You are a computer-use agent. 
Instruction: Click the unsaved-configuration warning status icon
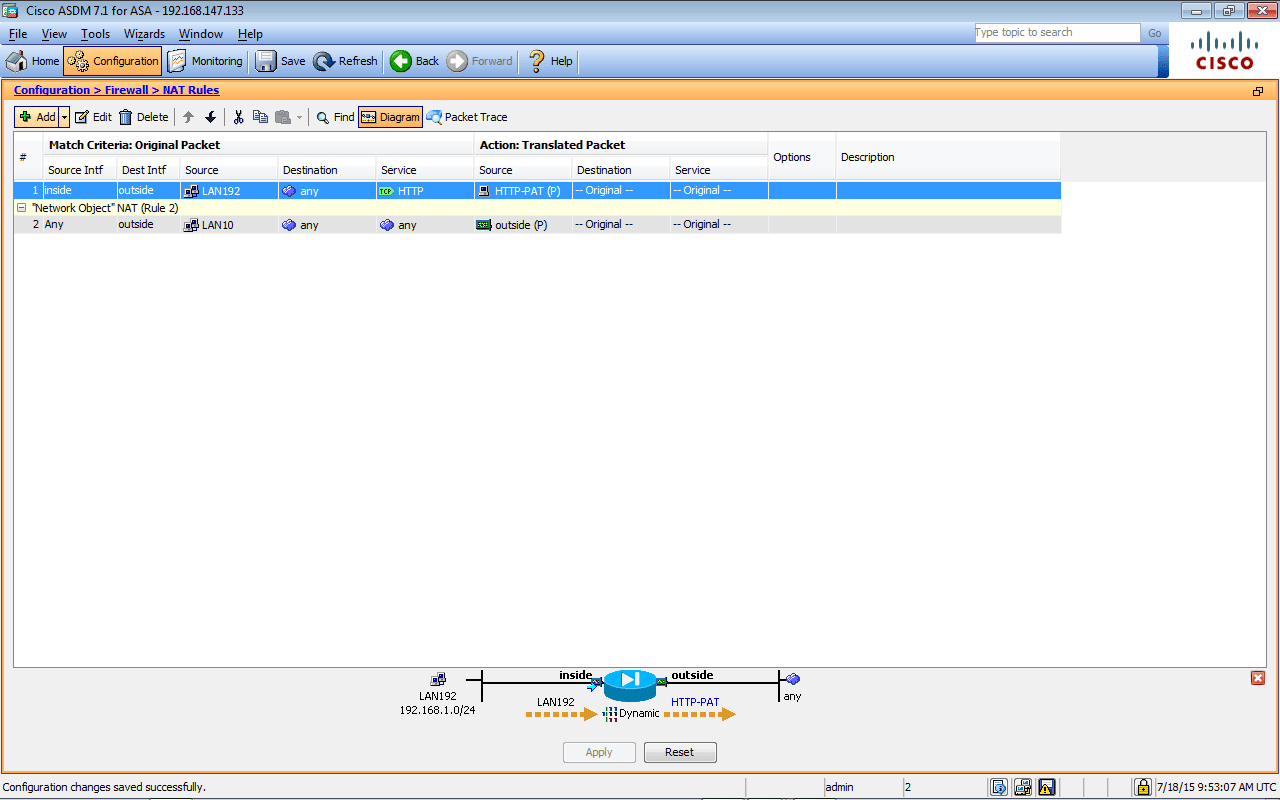(x=1047, y=787)
